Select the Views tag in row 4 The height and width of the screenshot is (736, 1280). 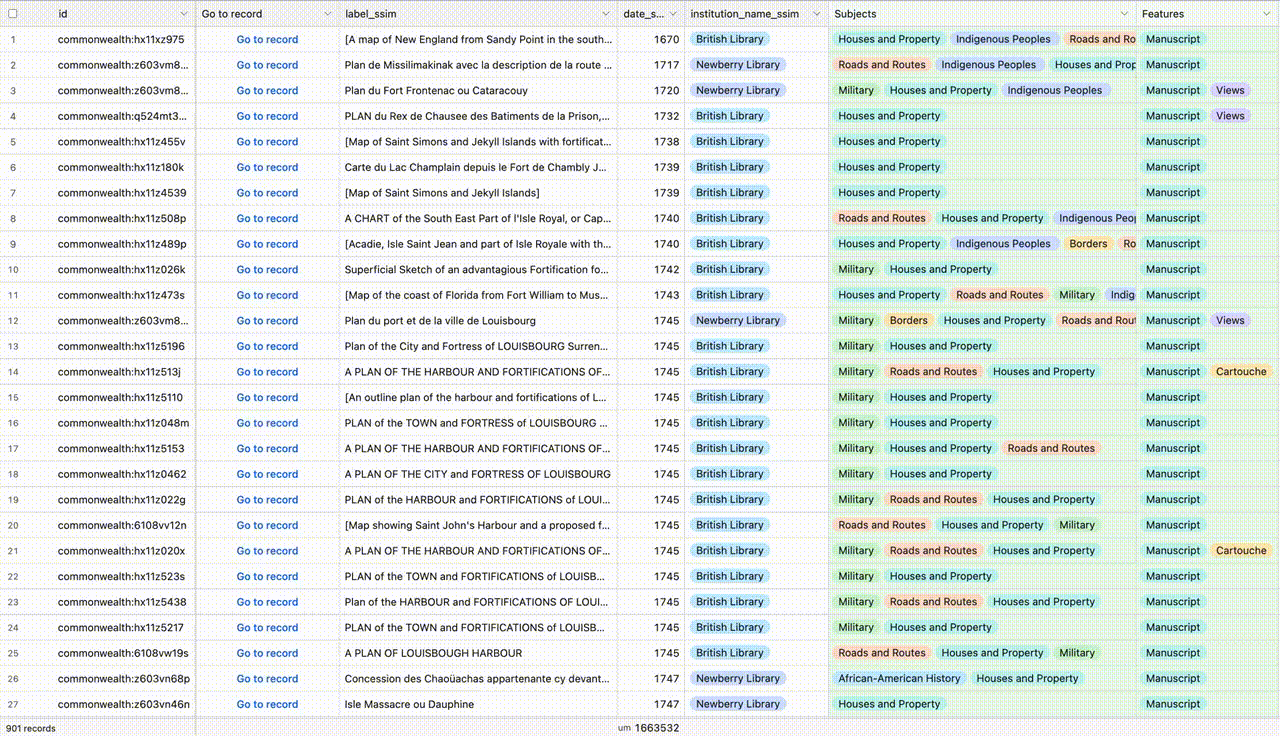click(1230, 116)
